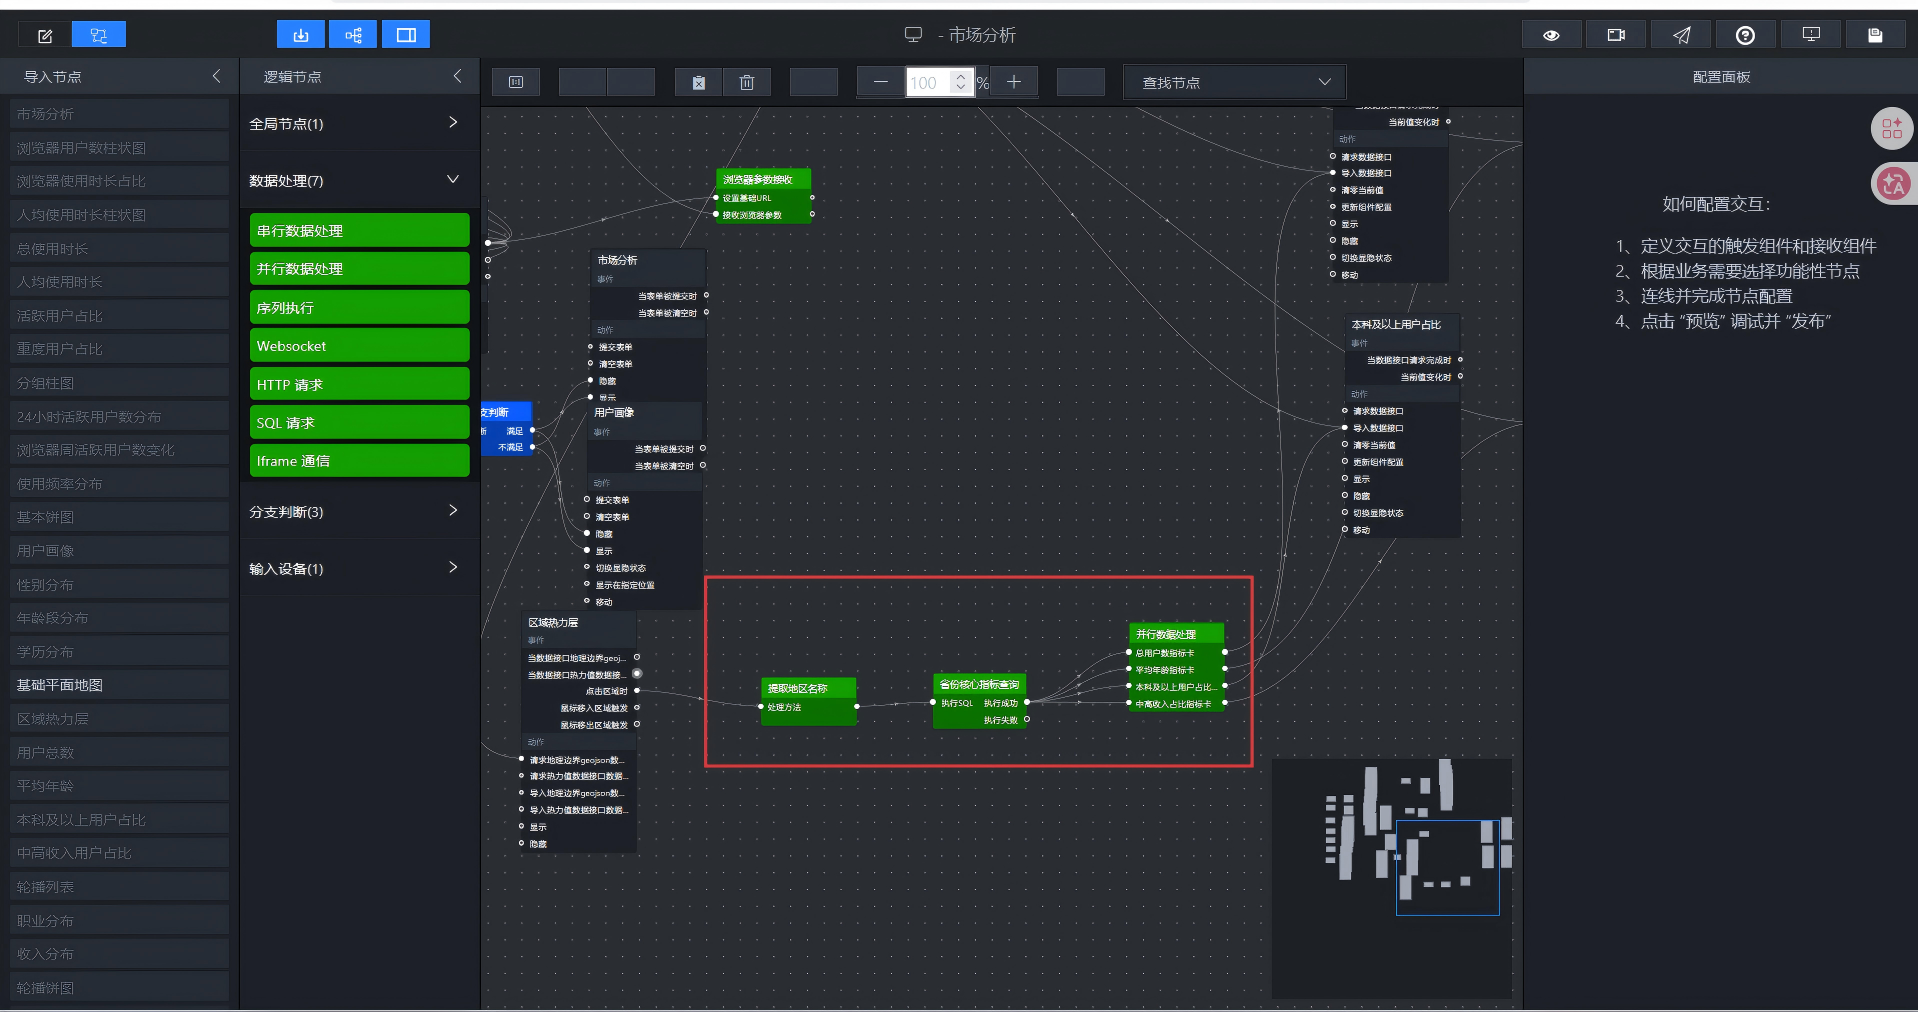The height and width of the screenshot is (1012, 1918).
Task: Click the 执行失败 output port
Action: click(x=1027, y=720)
